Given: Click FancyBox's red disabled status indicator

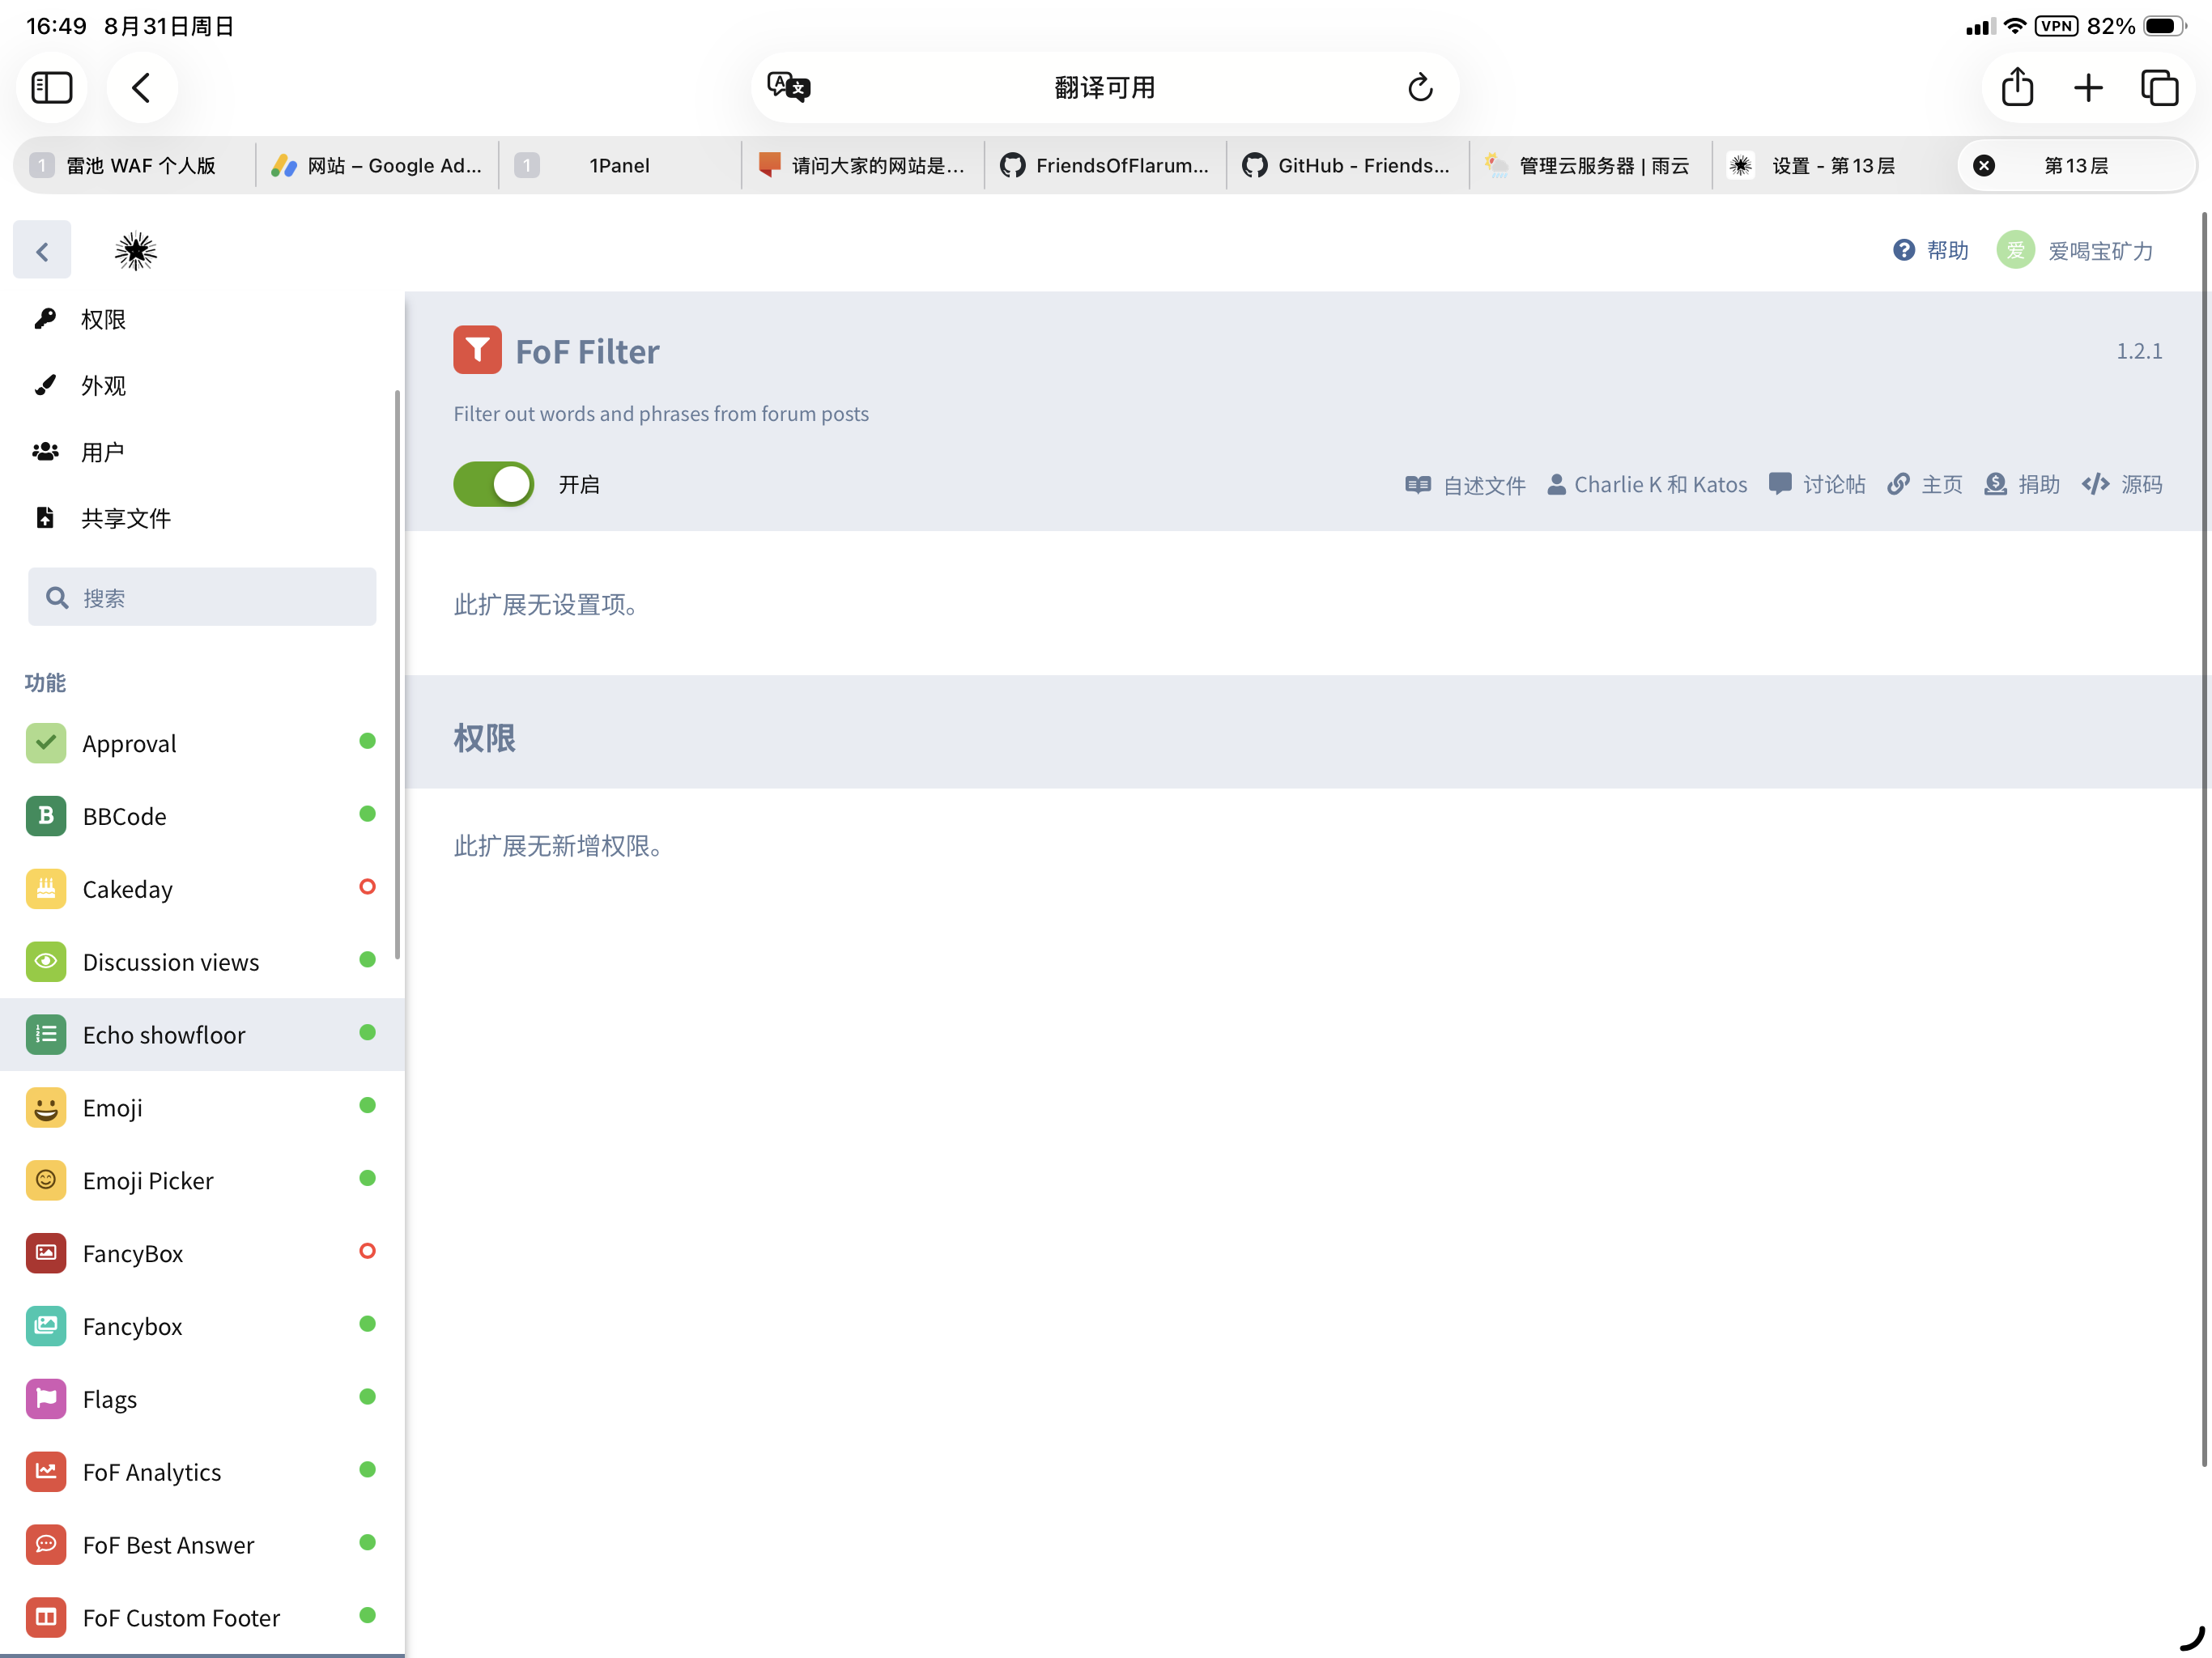Looking at the screenshot, I should tap(367, 1251).
